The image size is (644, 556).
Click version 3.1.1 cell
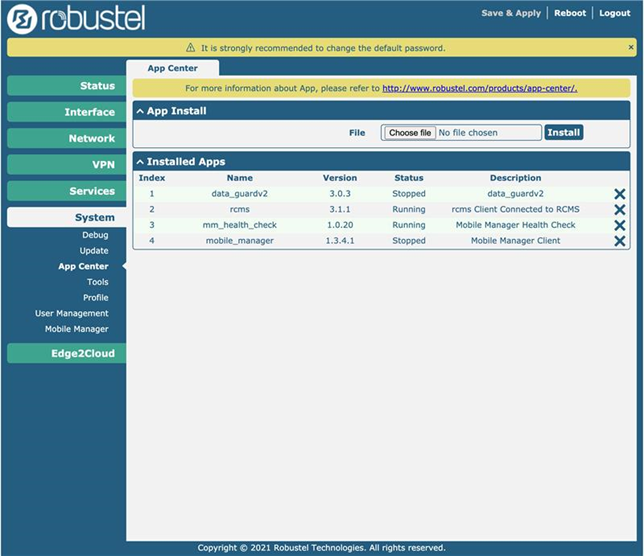pyautogui.click(x=340, y=209)
